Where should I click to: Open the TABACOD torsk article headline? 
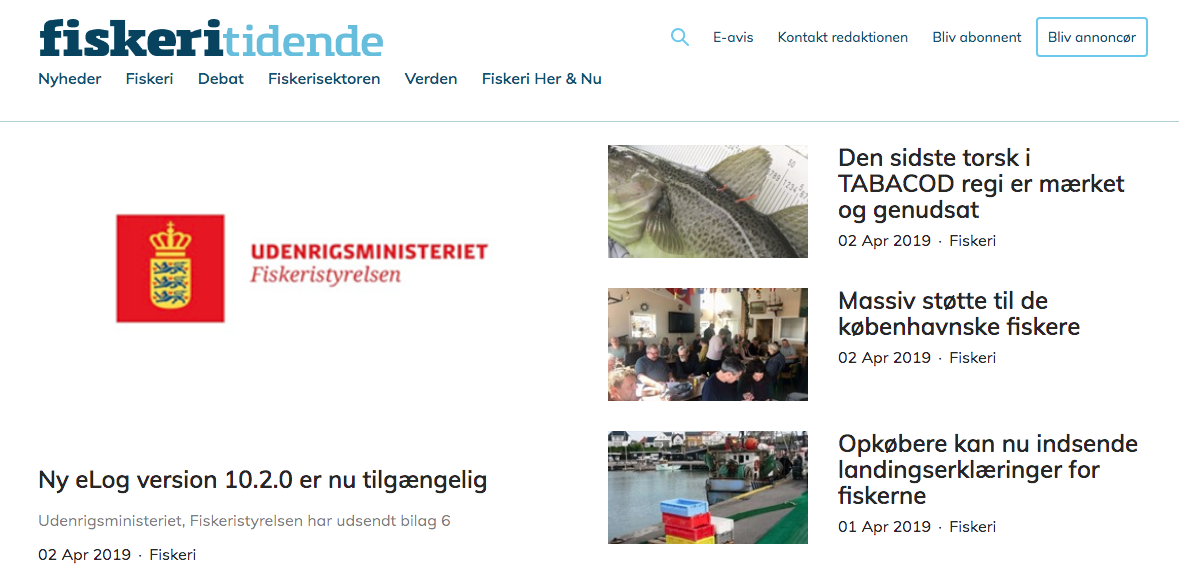click(x=981, y=183)
